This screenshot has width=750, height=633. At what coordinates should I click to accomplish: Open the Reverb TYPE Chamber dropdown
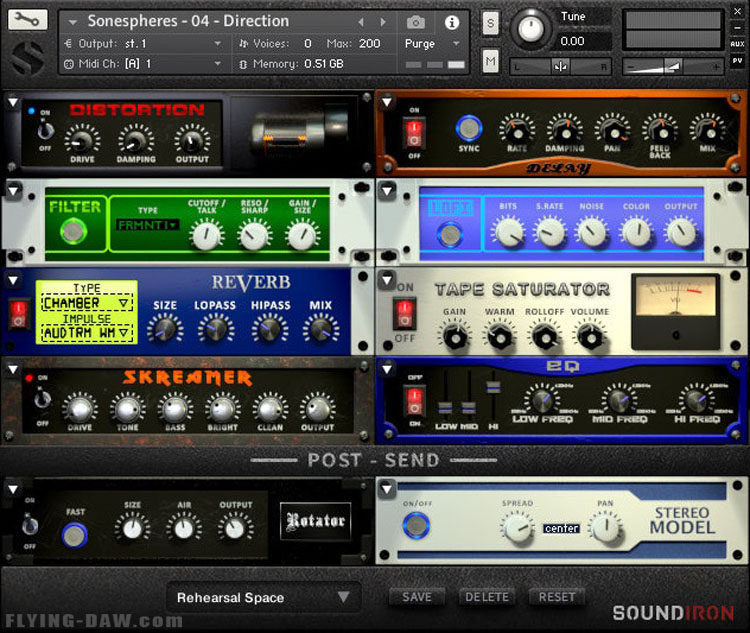tap(87, 303)
